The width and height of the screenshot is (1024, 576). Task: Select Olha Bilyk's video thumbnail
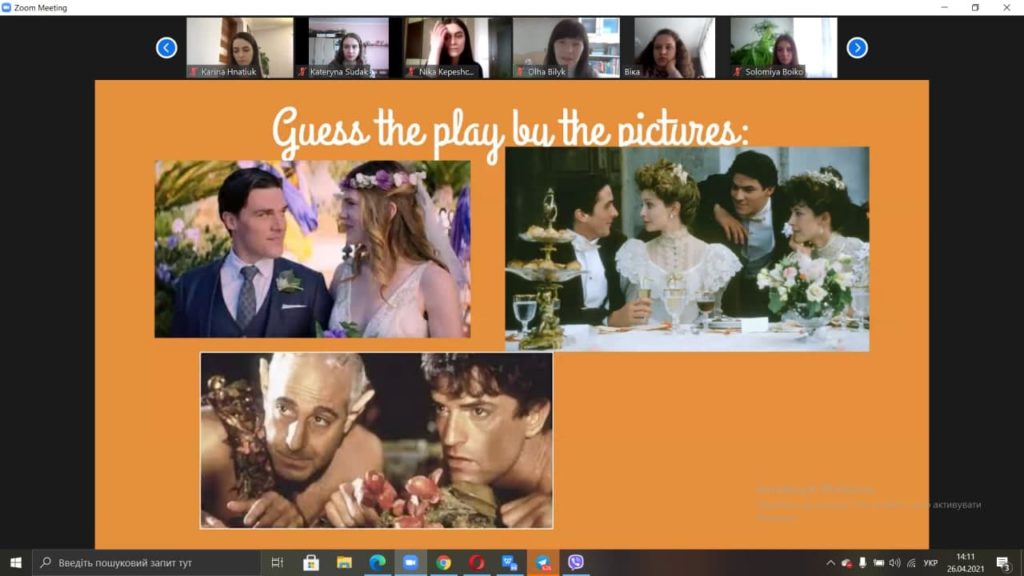(566, 48)
